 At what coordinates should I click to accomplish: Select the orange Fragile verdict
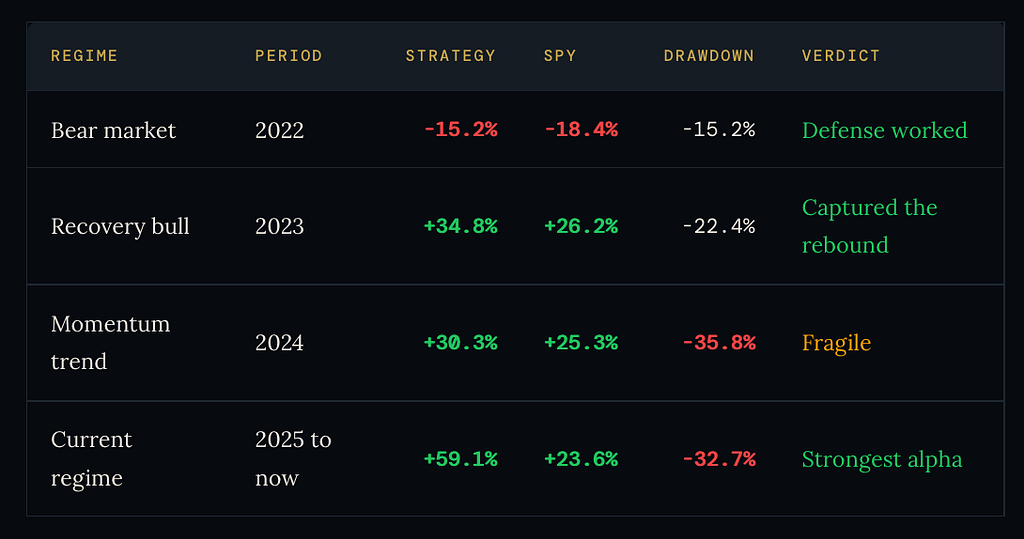tap(837, 343)
